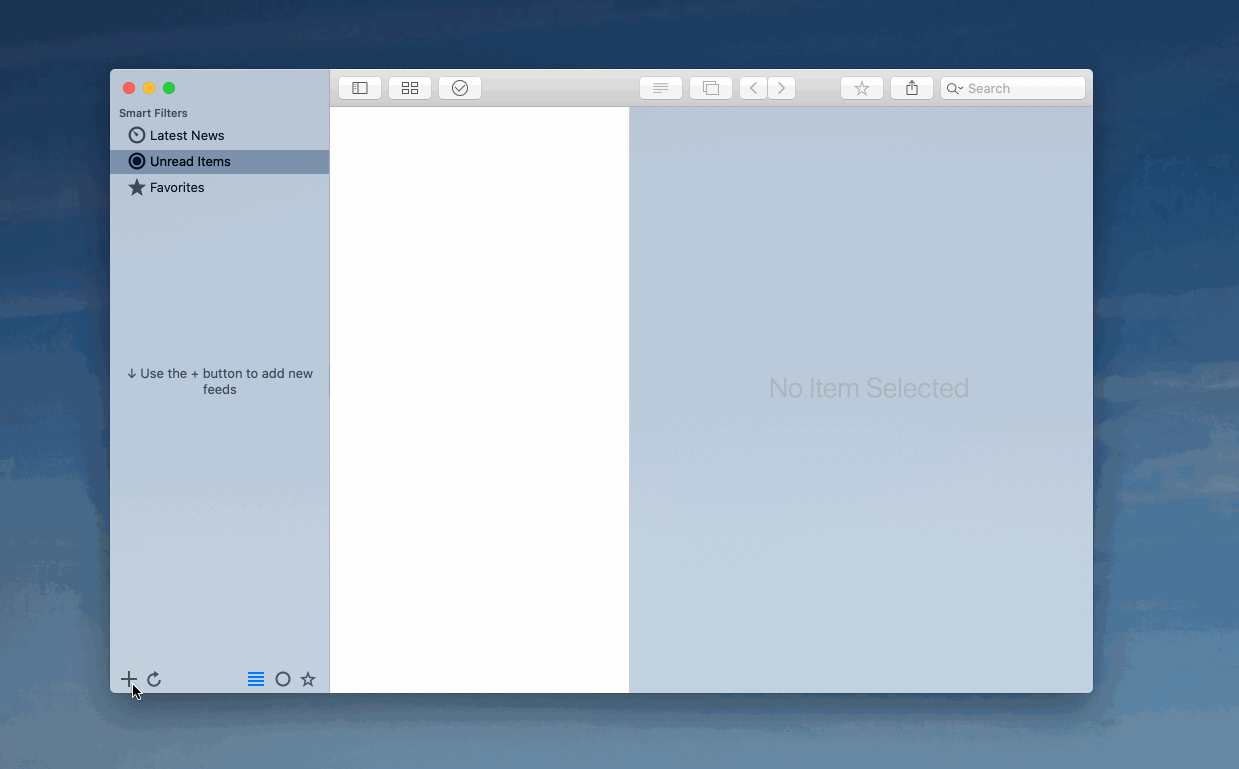
Task: Select the Latest News smart filter
Action: click(220, 135)
